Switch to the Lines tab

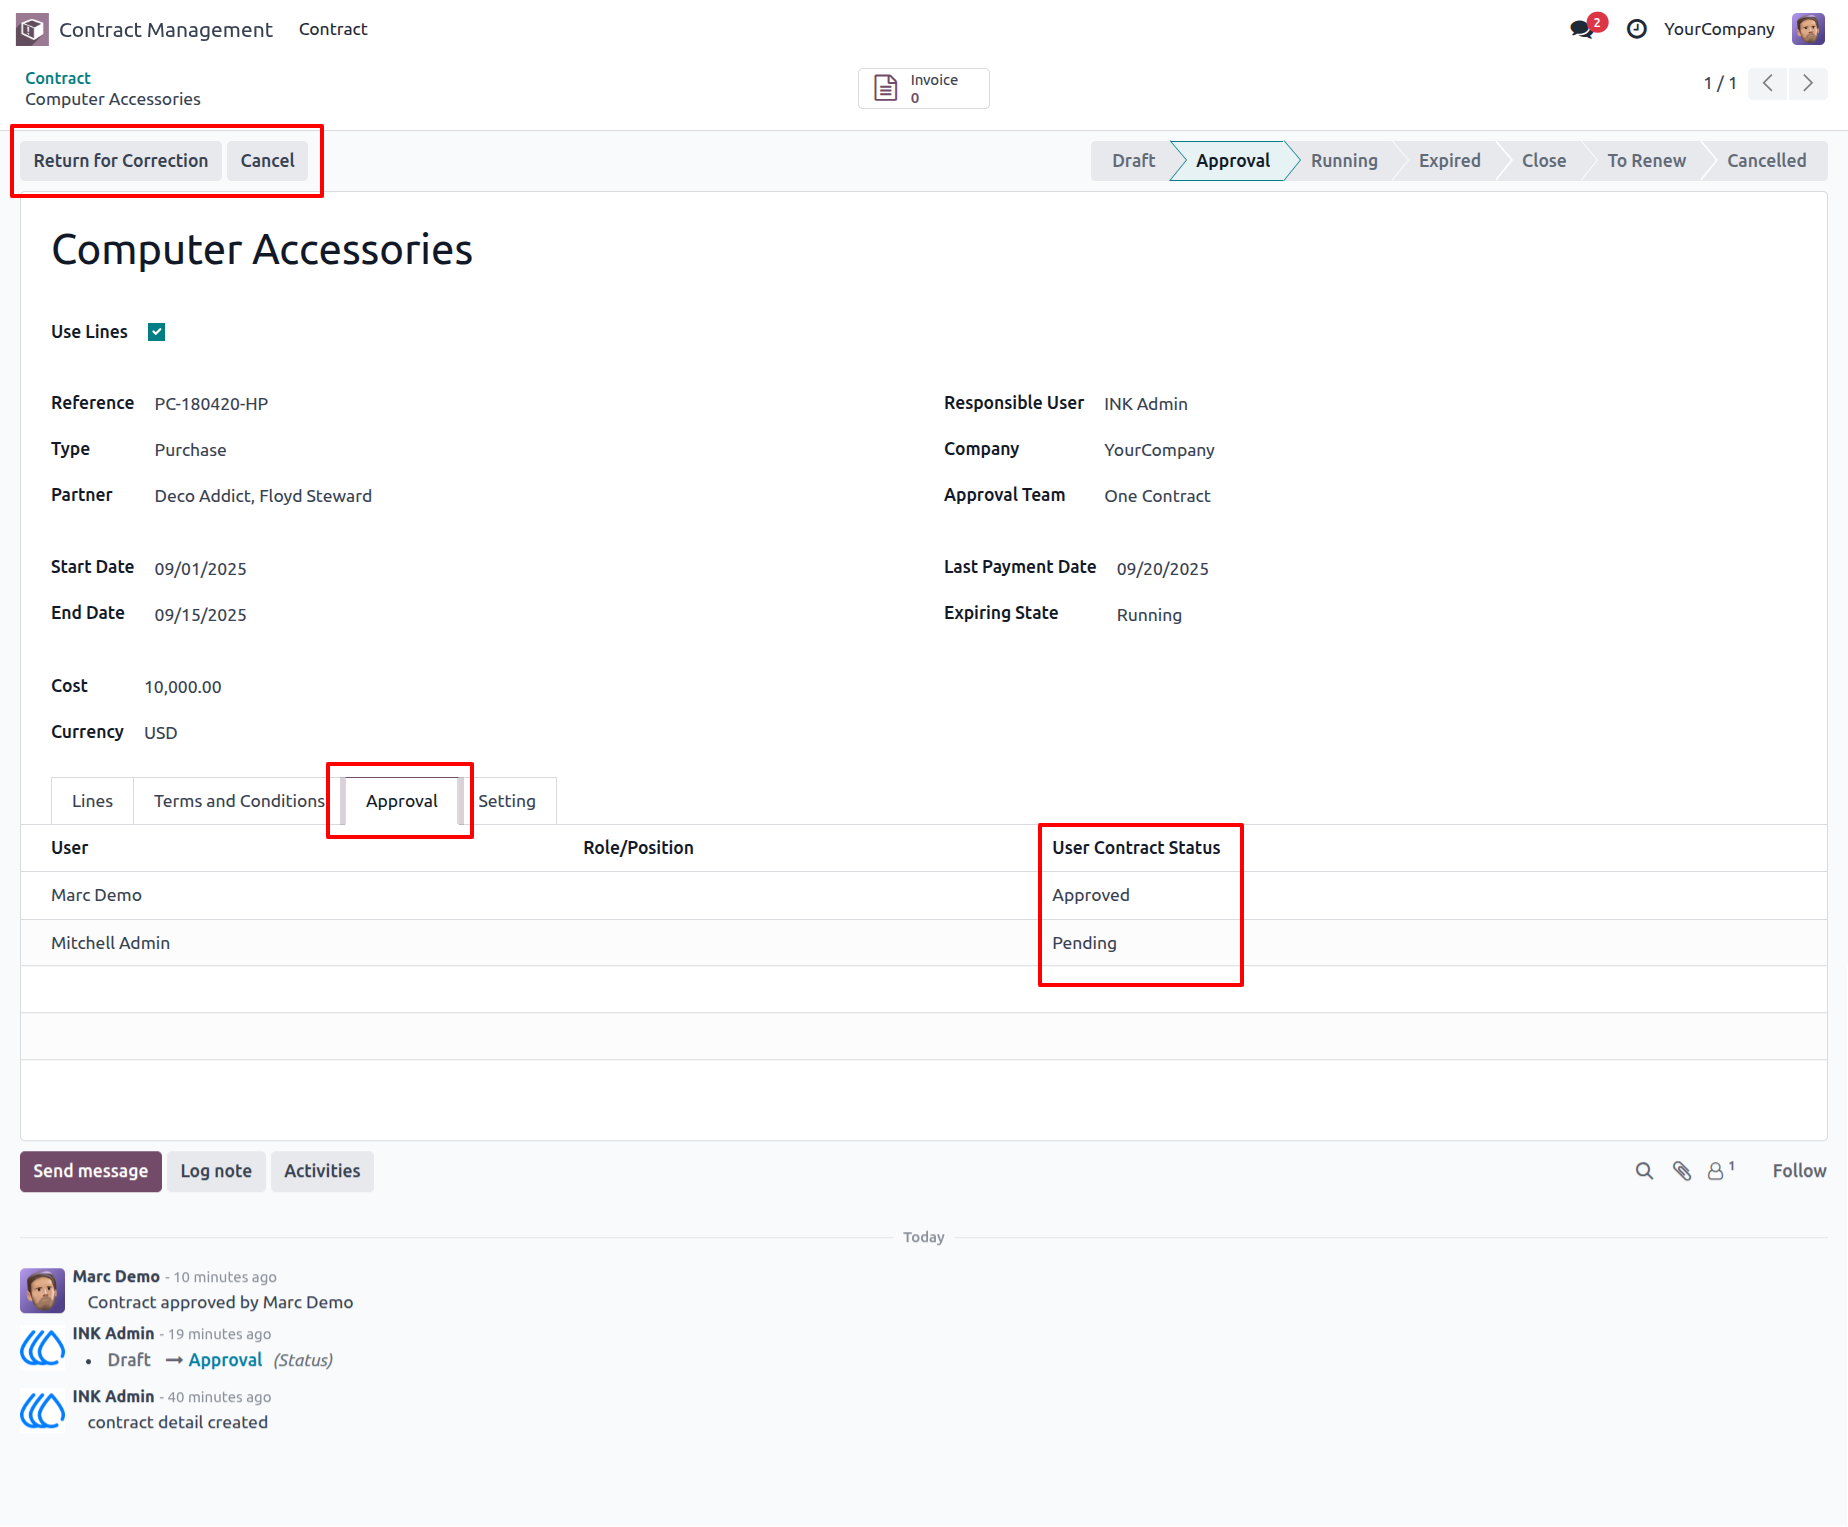pos(92,801)
